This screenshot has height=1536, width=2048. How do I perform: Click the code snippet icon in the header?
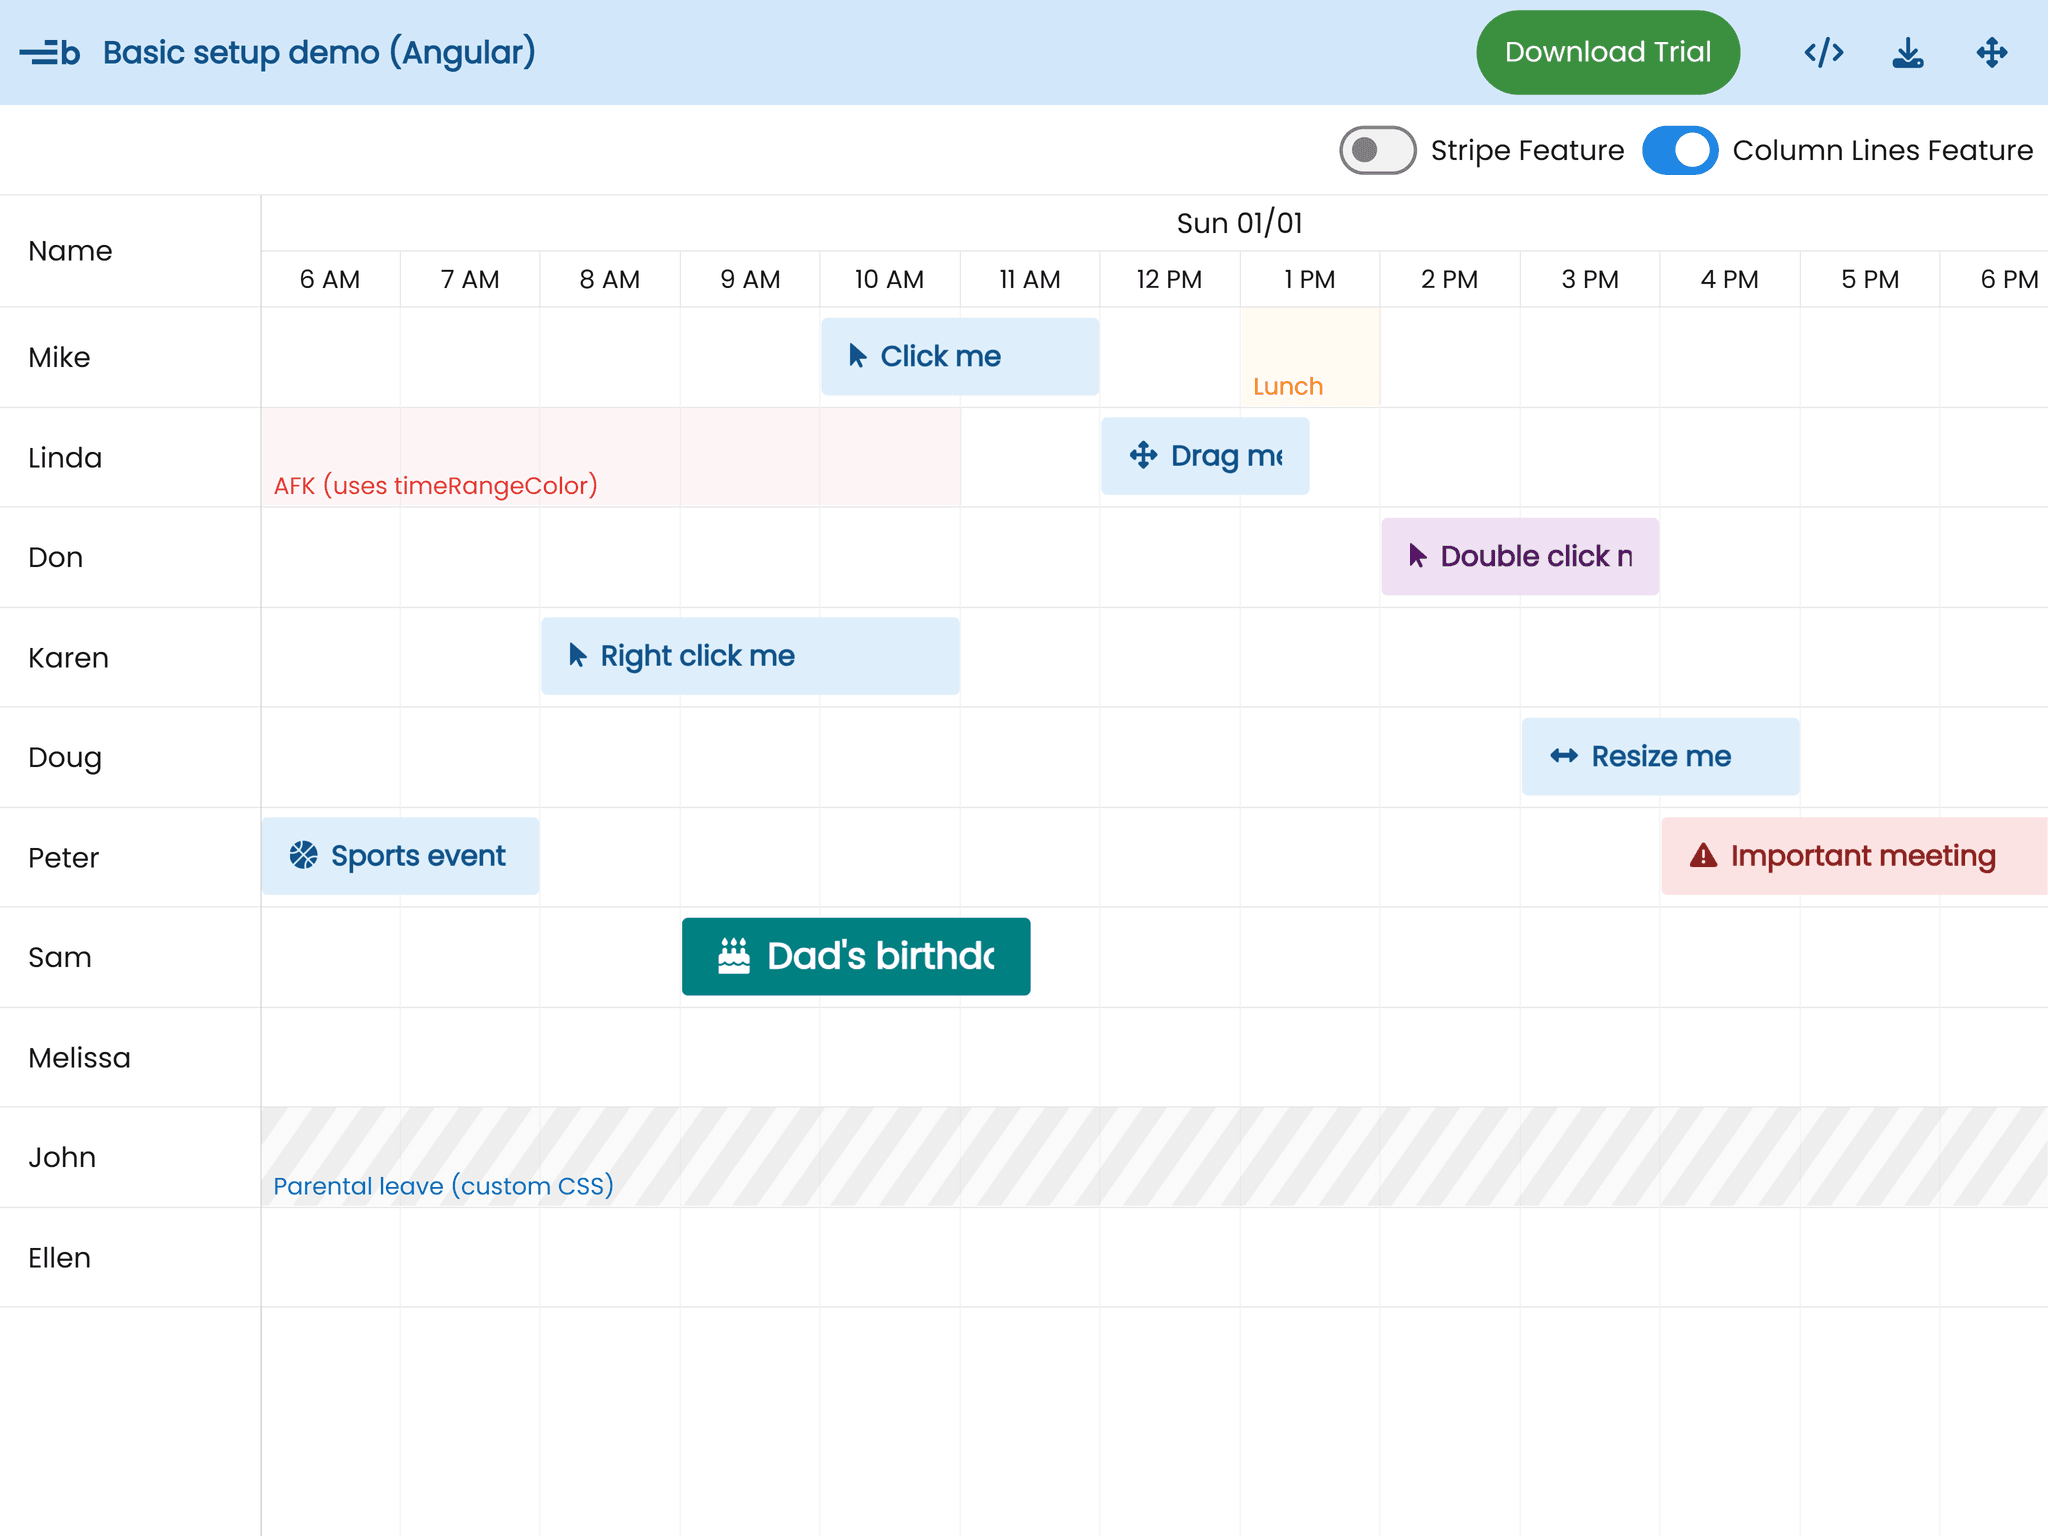1824,52
